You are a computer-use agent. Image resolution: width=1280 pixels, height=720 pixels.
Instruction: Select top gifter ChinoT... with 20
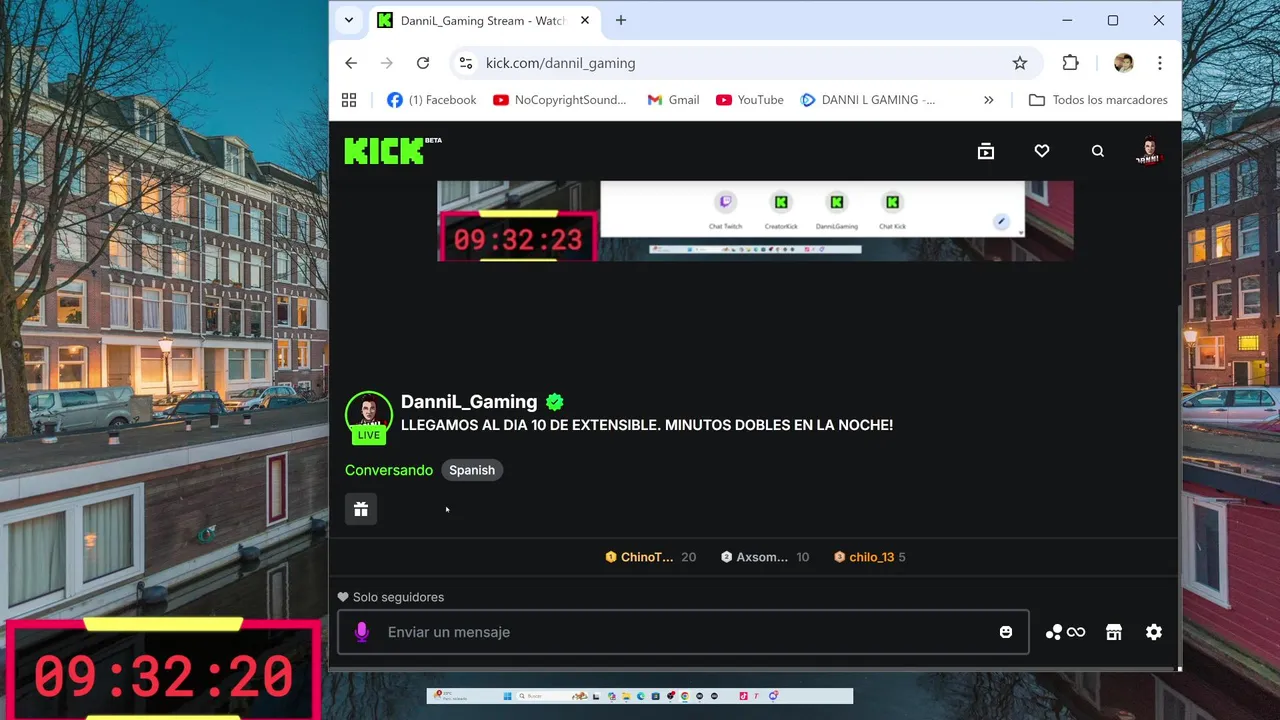650,557
